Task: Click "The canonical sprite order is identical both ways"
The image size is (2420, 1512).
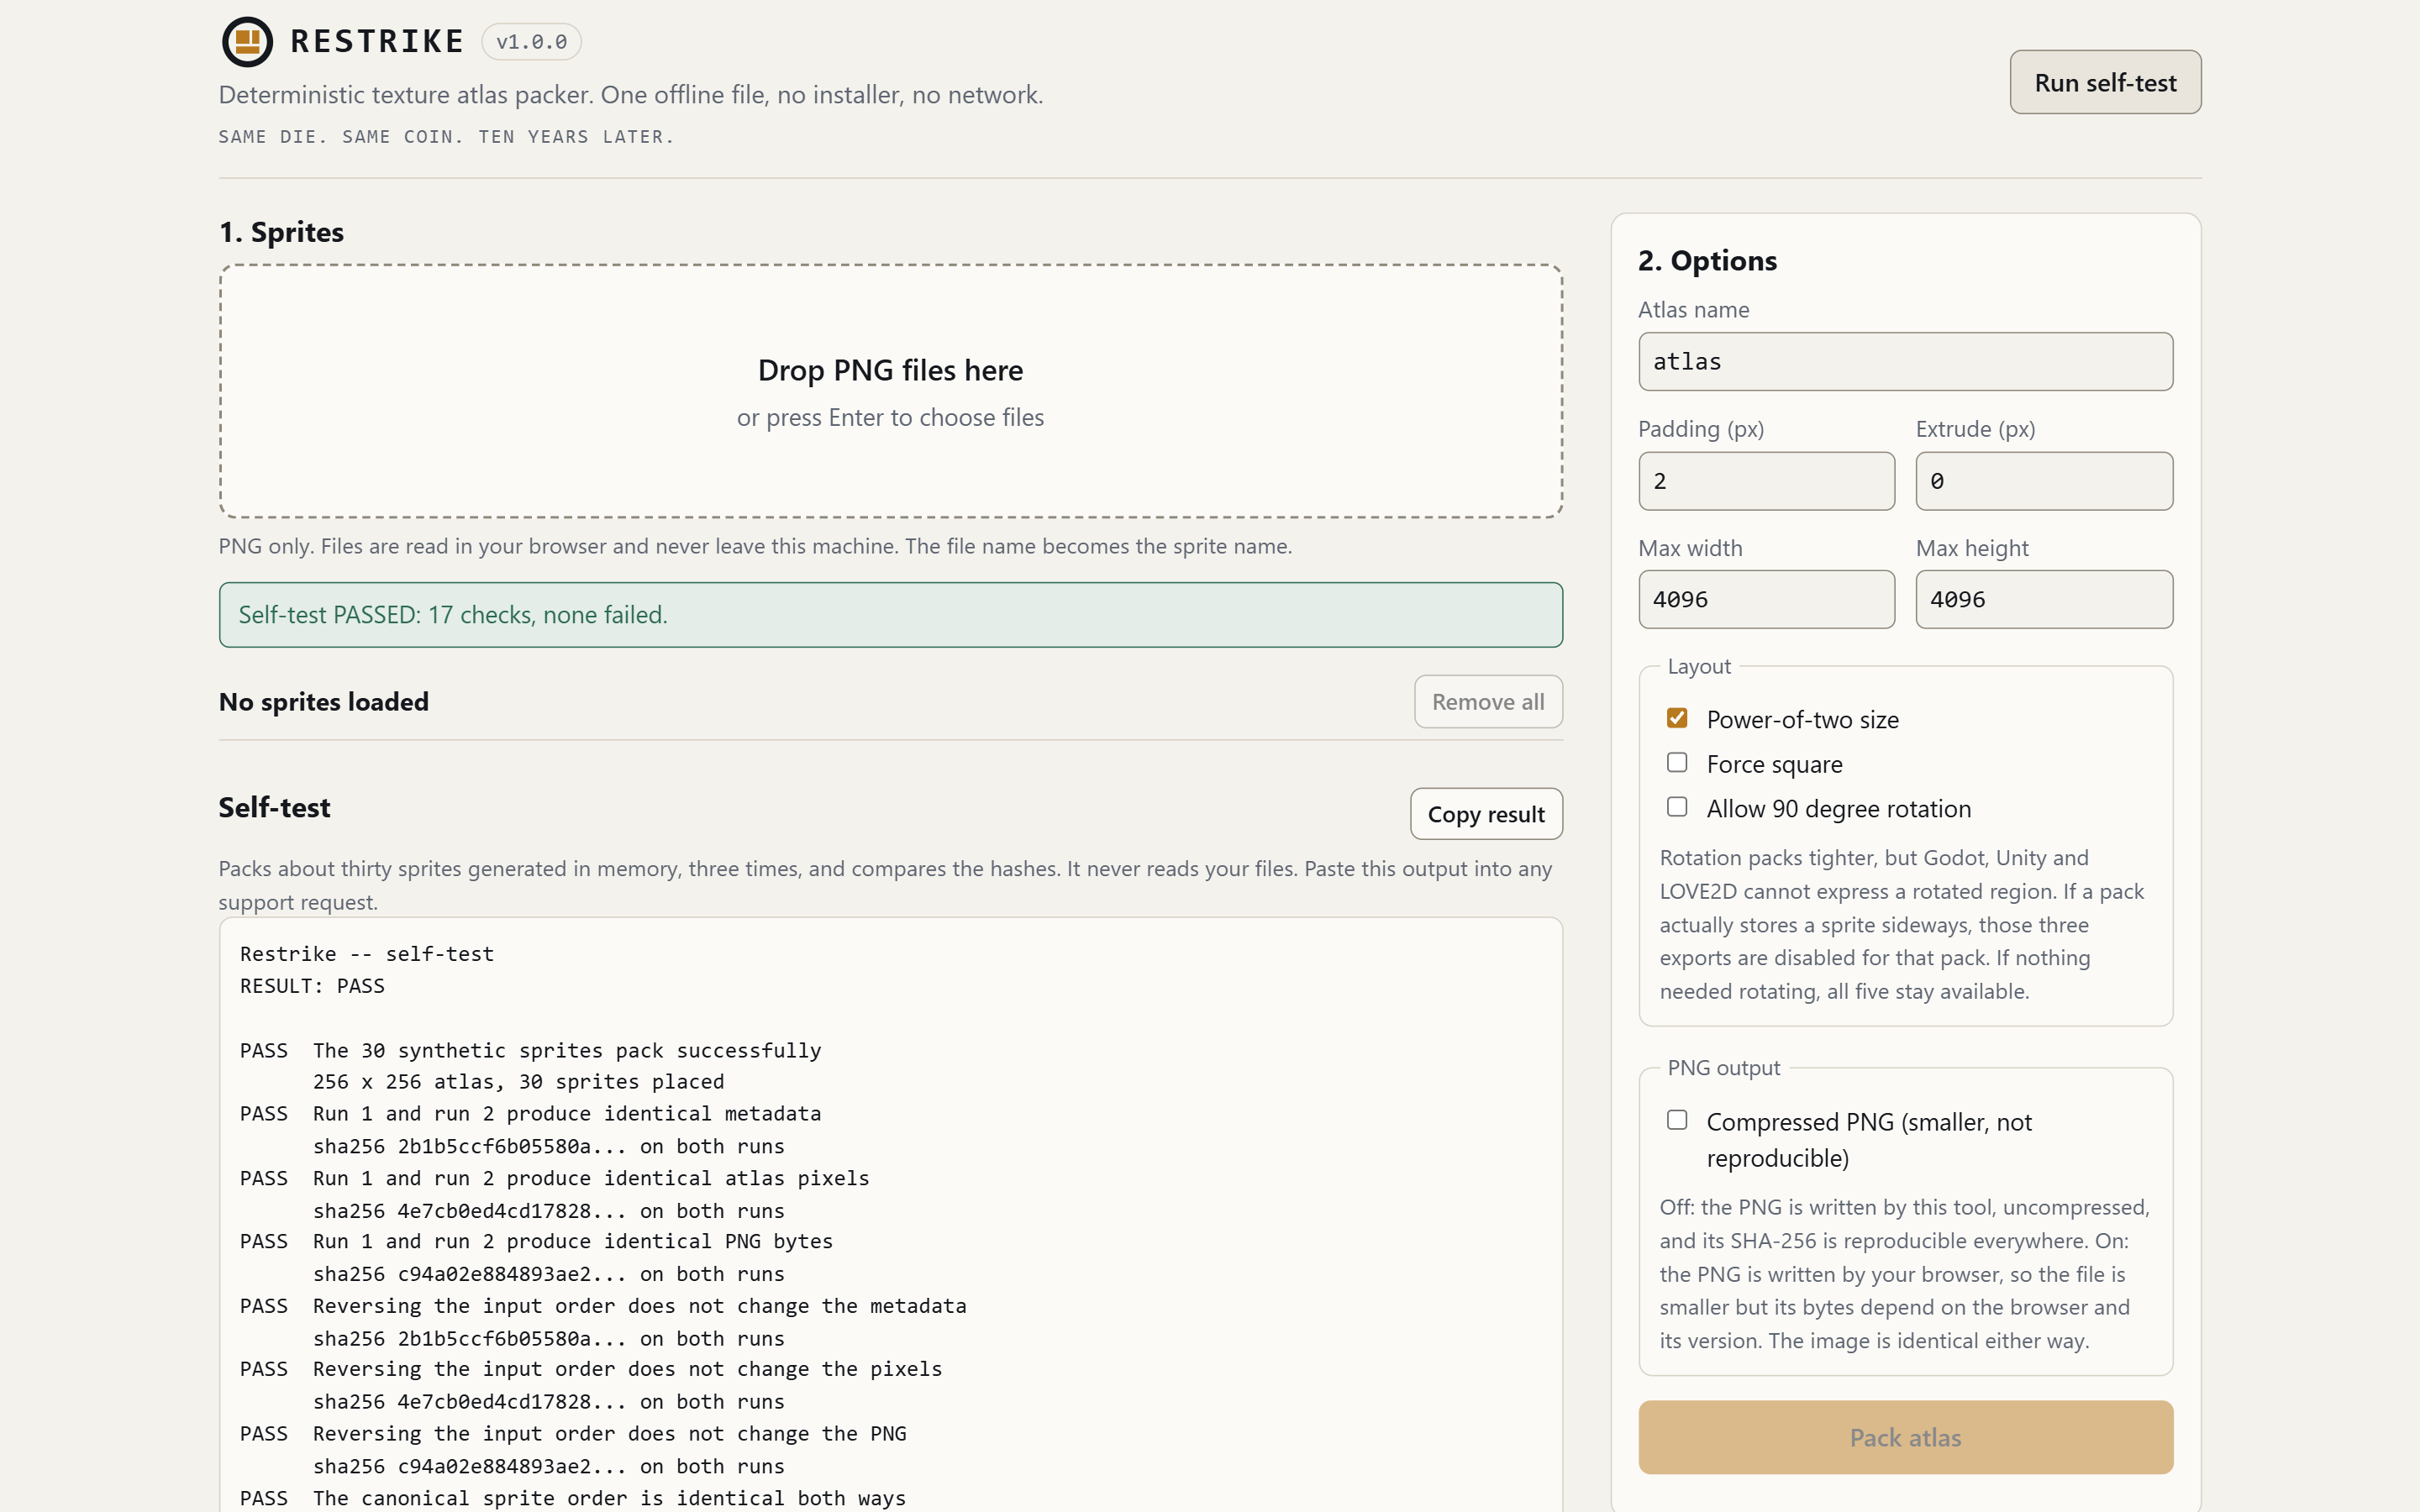Action: [x=610, y=1498]
